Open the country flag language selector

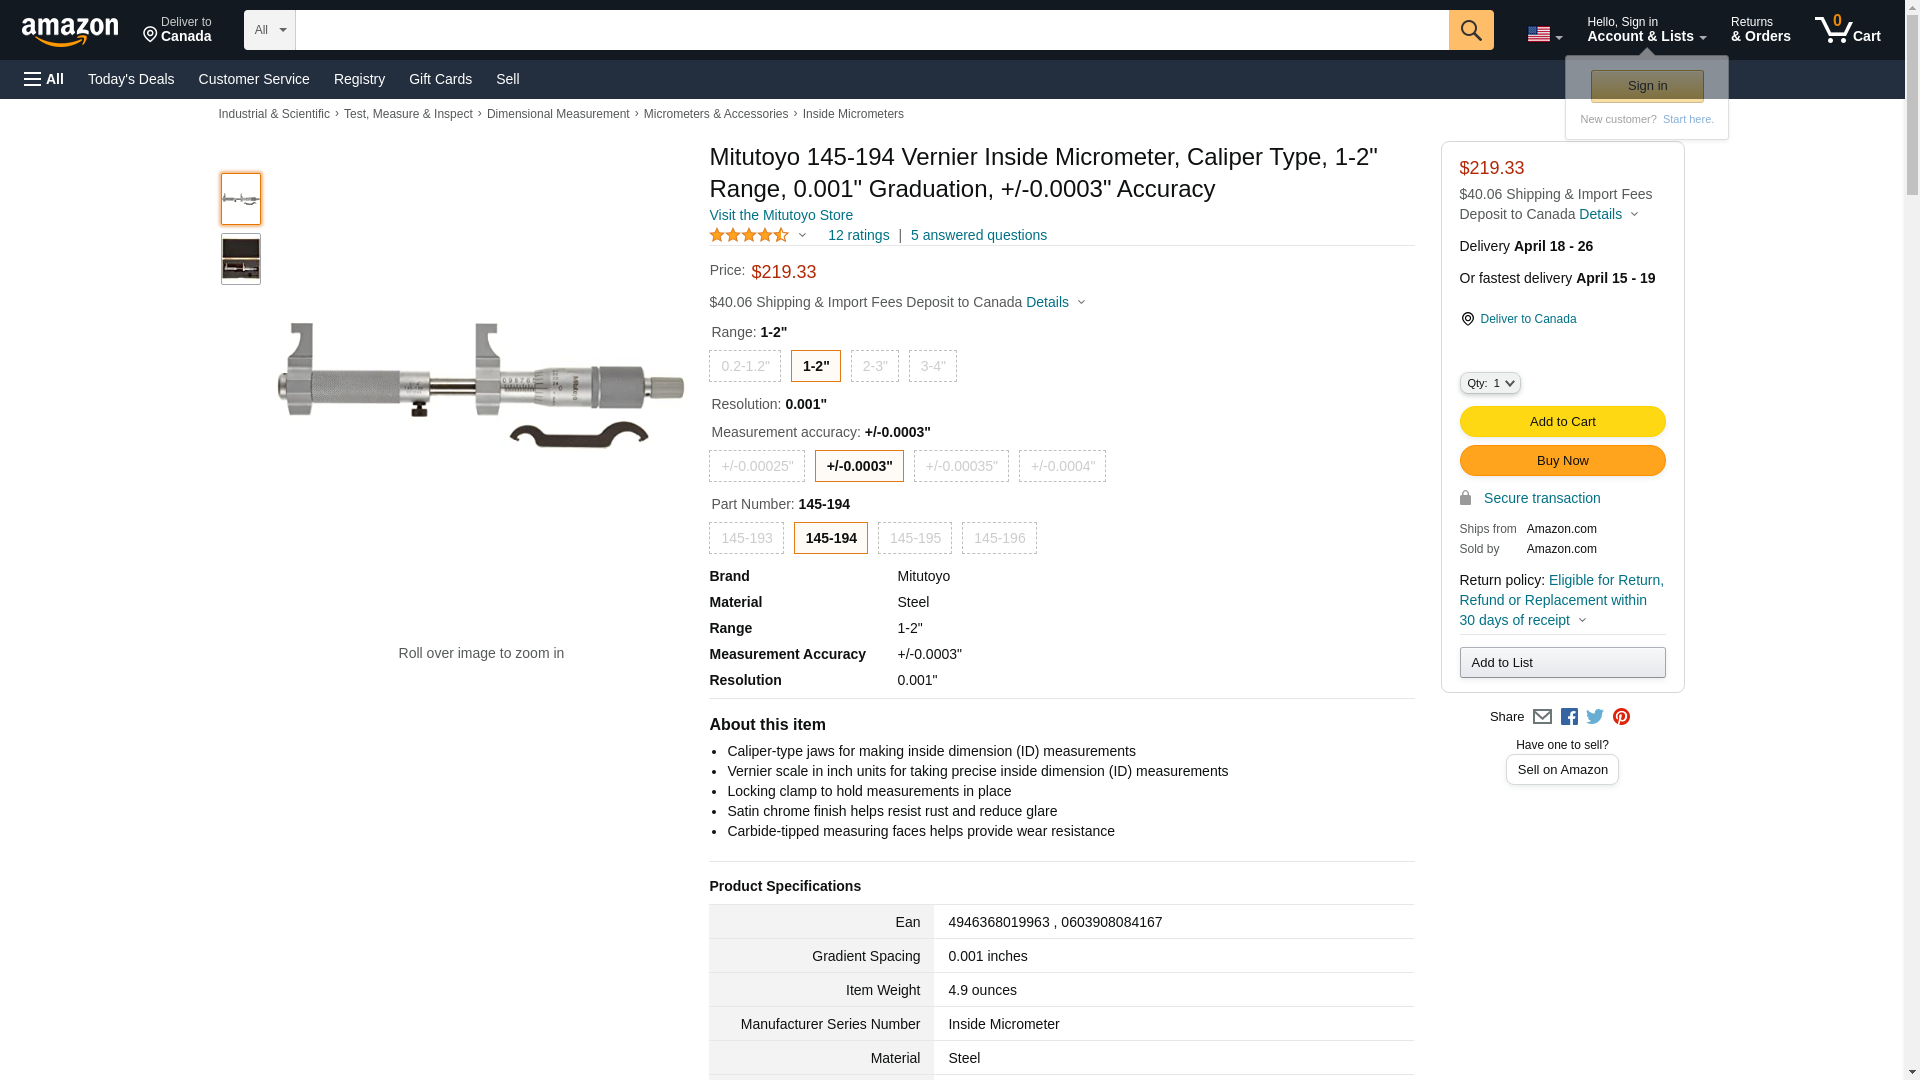pos(1544,34)
